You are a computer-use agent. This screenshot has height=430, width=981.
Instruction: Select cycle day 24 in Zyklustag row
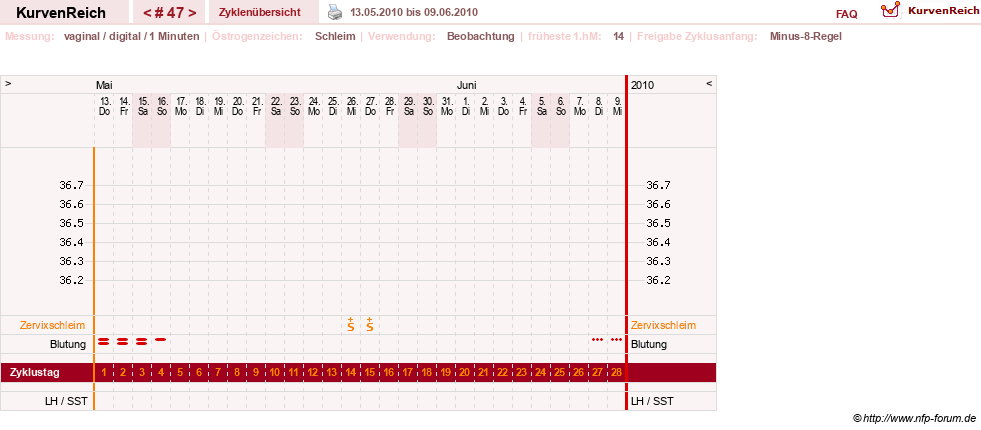coord(541,372)
